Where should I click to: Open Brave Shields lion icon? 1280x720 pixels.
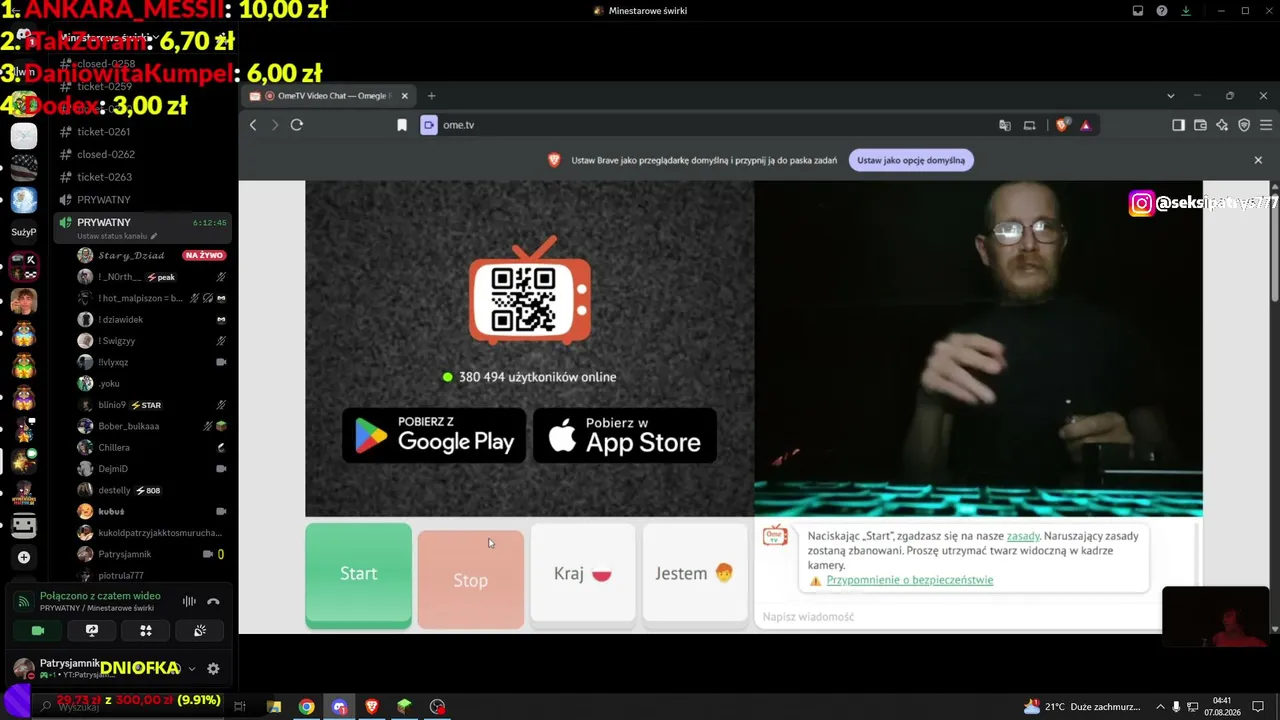(1062, 125)
